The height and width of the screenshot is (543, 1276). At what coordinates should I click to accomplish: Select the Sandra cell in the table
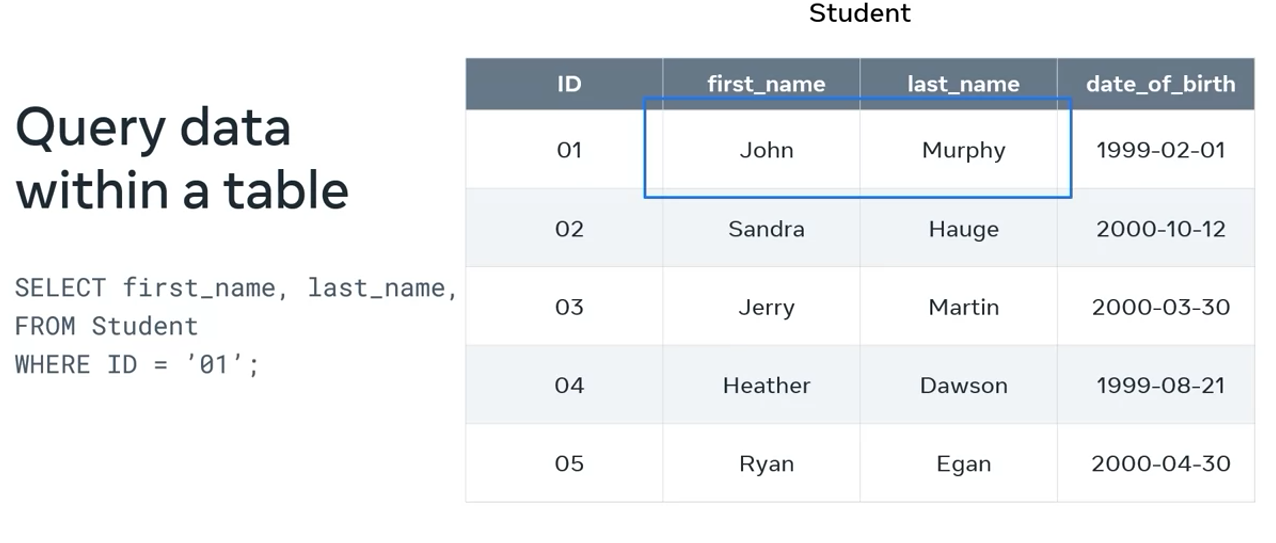766,228
